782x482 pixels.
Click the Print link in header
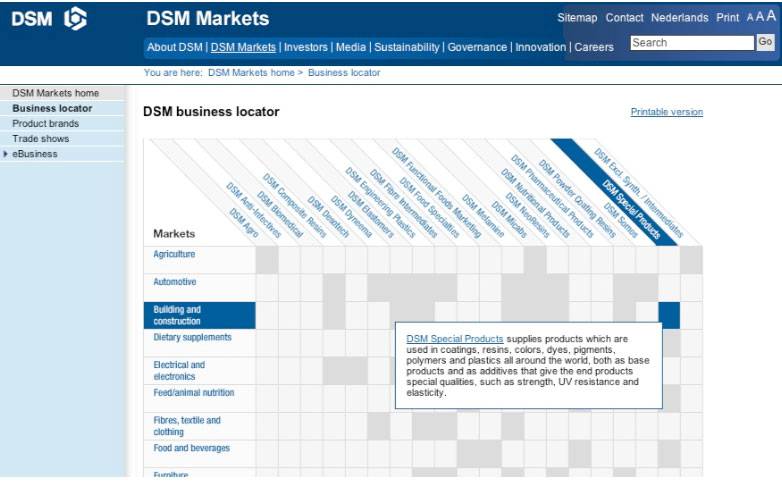(728, 18)
